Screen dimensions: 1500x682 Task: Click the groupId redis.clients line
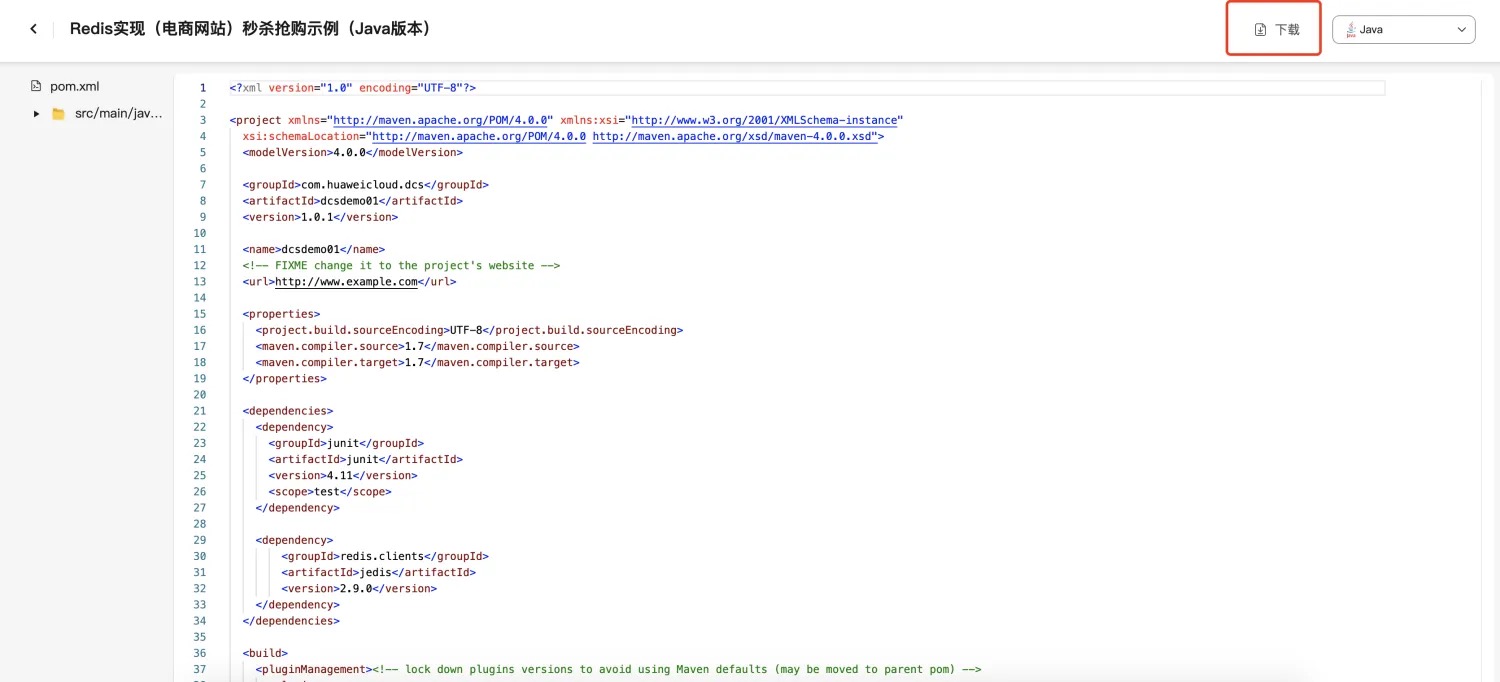(385, 556)
